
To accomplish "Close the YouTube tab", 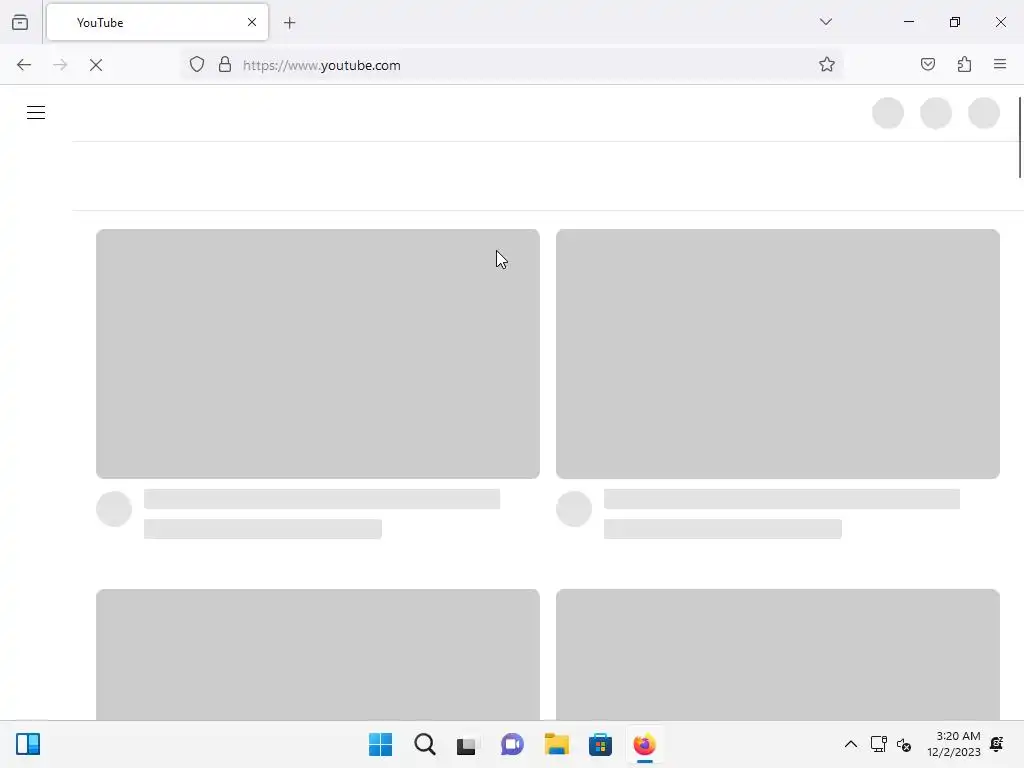I will tap(252, 22).
